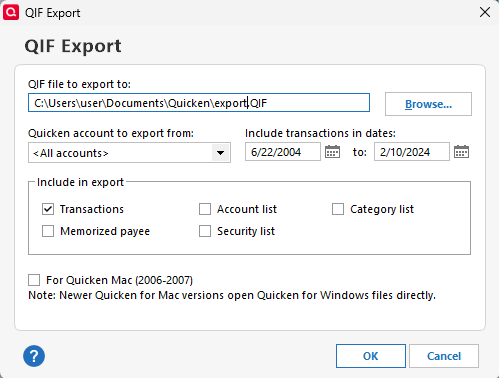Uncheck the Transactions checkbox
The height and width of the screenshot is (378, 499).
coord(48,209)
